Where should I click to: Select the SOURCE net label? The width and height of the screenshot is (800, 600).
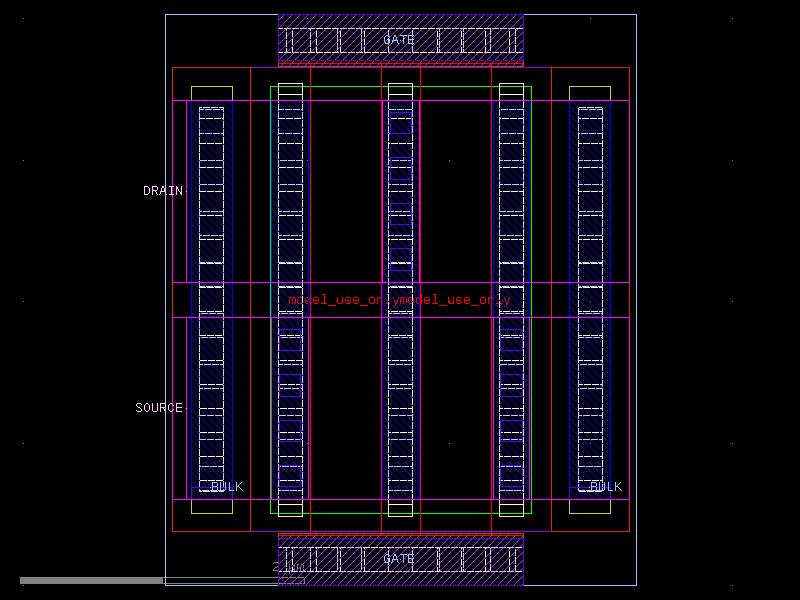click(159, 408)
